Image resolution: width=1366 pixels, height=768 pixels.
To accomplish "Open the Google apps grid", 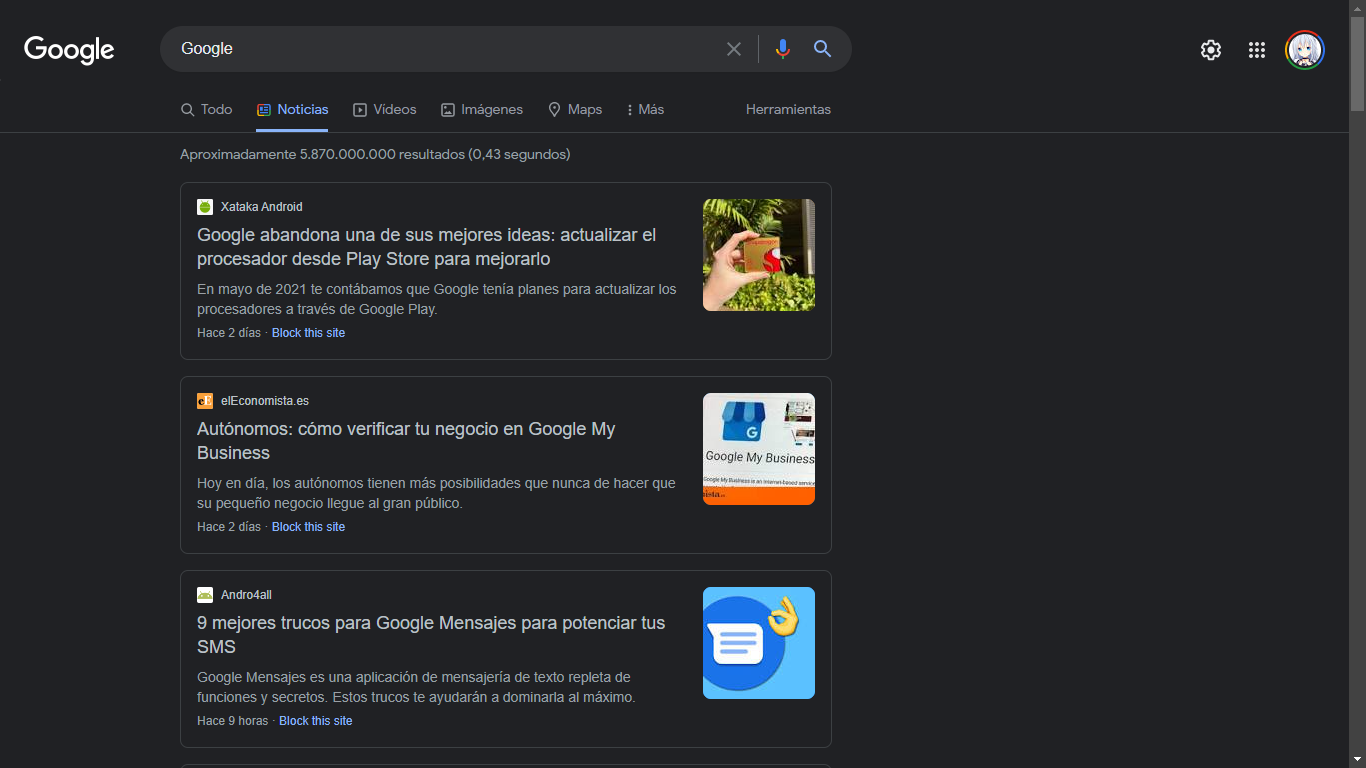I will pyautogui.click(x=1257, y=50).
